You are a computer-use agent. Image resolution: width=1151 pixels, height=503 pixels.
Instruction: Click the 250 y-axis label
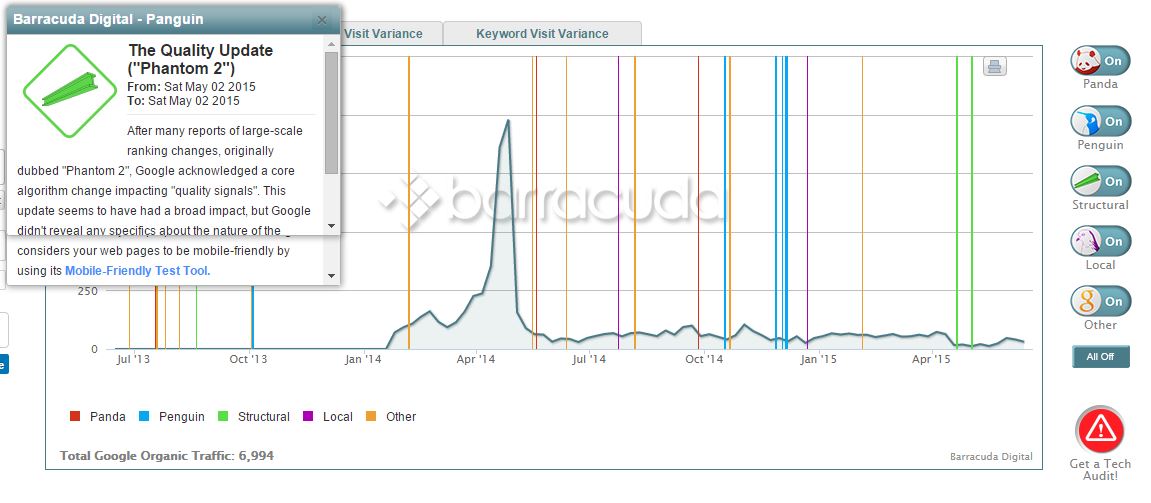tap(87, 291)
